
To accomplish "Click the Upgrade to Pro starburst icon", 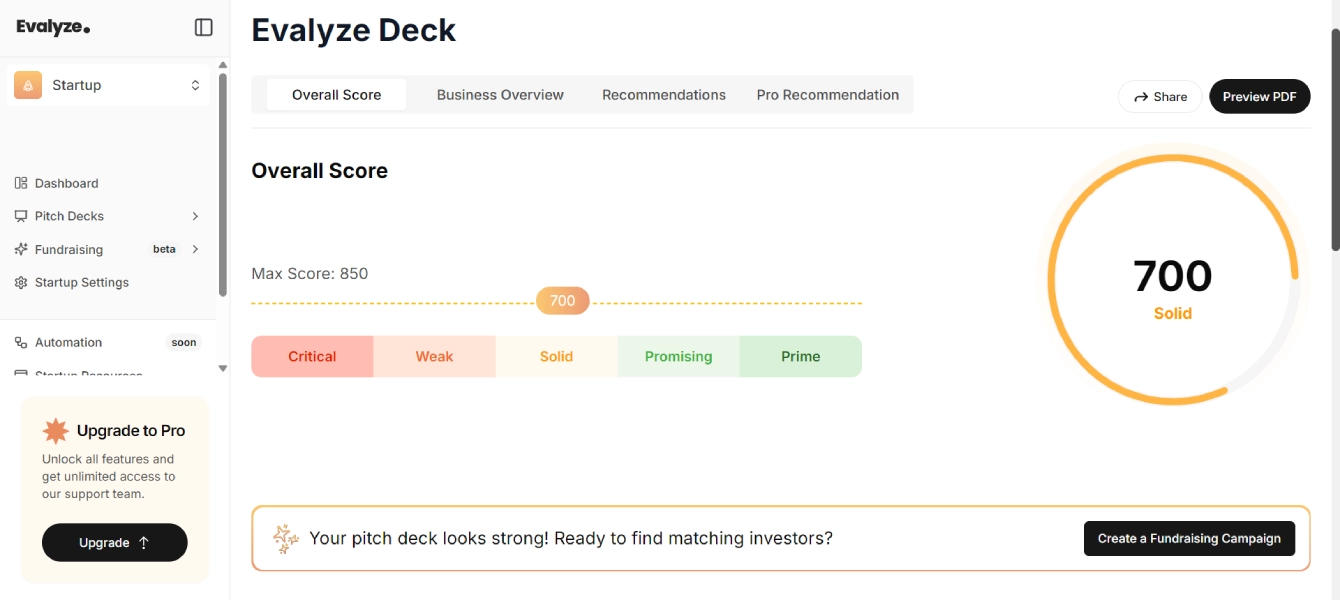I will pos(56,431).
